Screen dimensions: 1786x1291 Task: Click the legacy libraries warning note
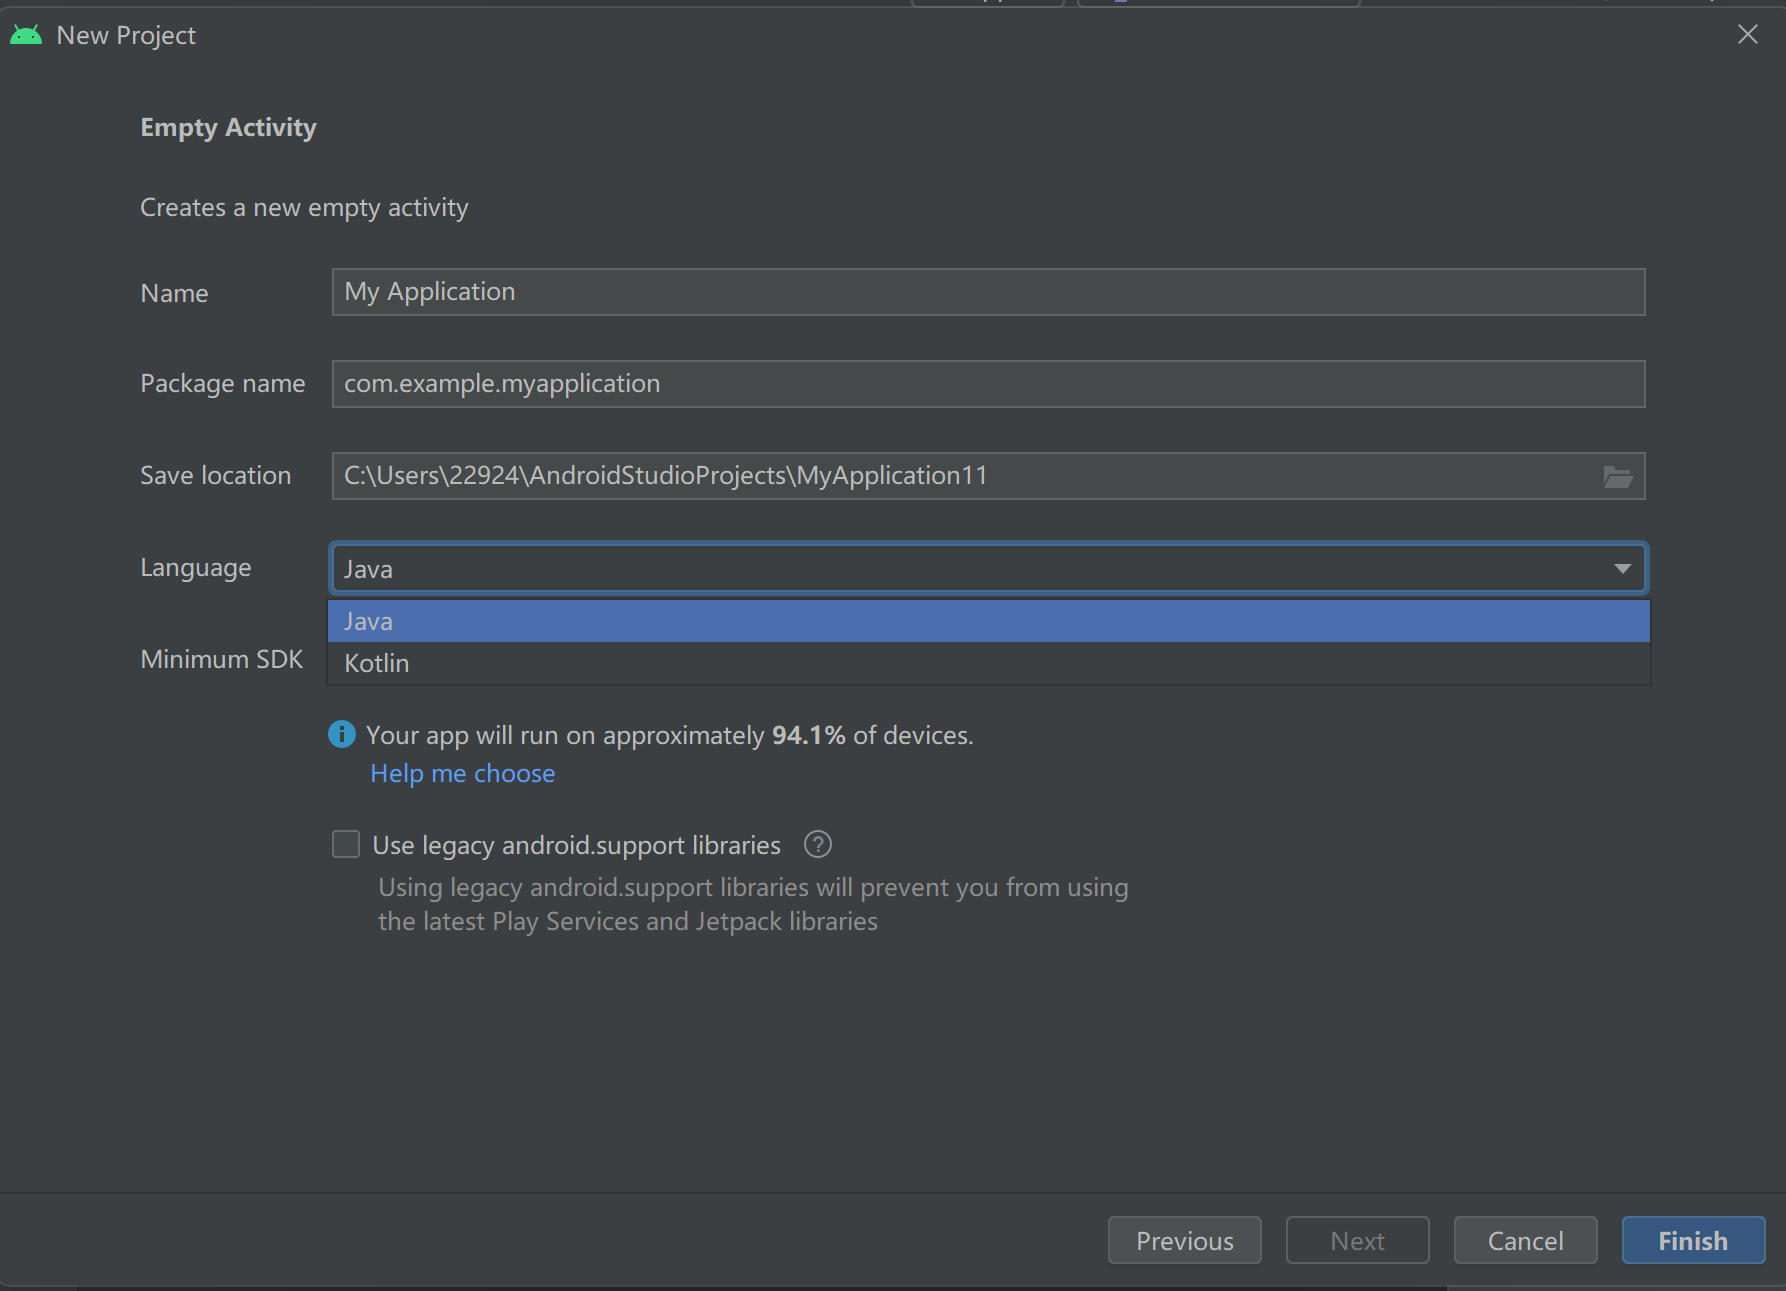click(753, 904)
